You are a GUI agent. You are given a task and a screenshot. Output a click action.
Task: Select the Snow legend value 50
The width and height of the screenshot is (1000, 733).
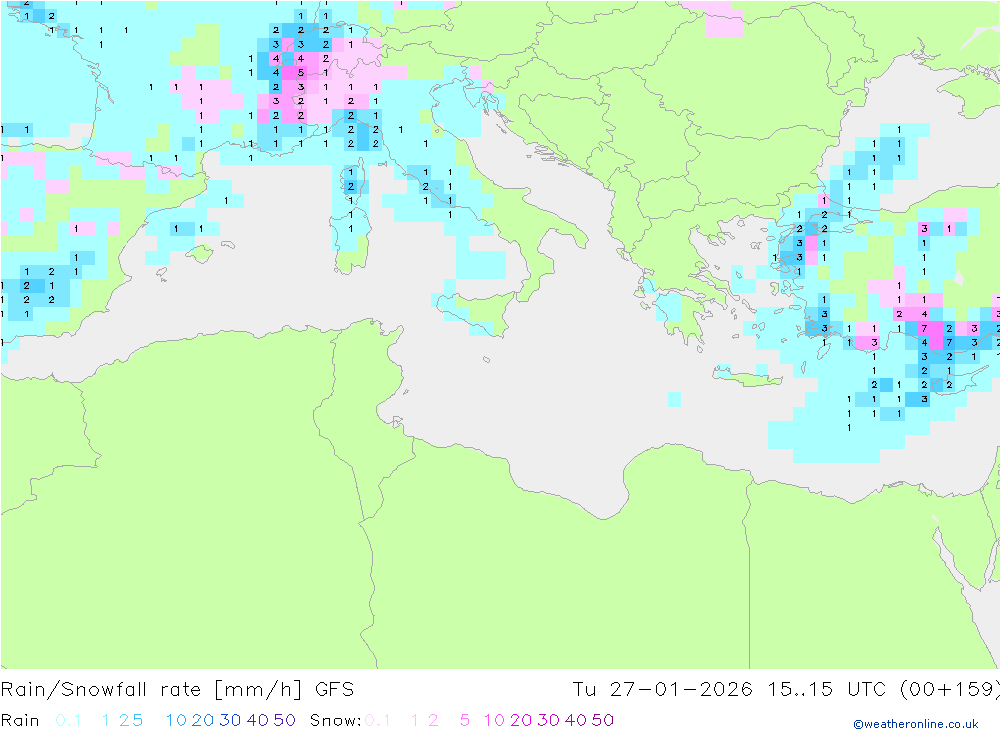[x=603, y=720]
